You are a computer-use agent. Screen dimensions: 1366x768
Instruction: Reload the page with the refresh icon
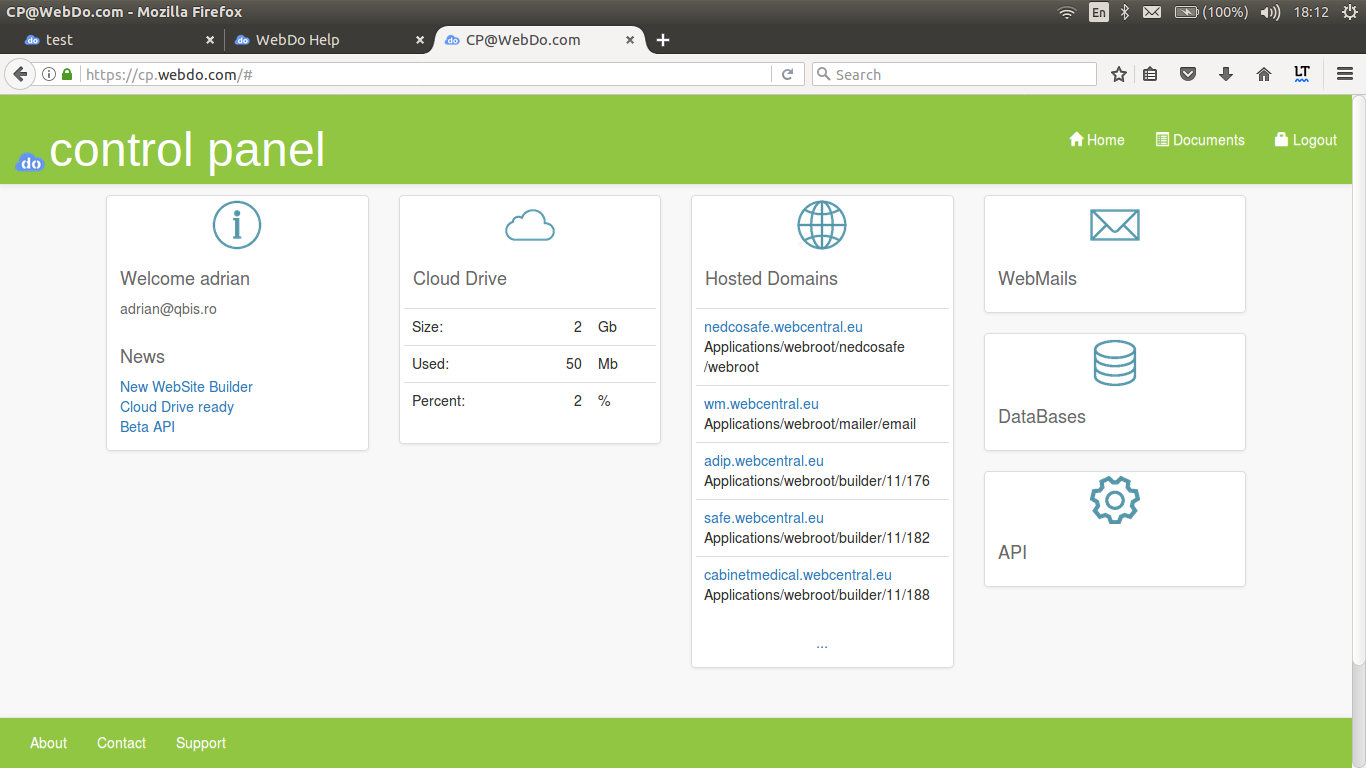click(788, 74)
